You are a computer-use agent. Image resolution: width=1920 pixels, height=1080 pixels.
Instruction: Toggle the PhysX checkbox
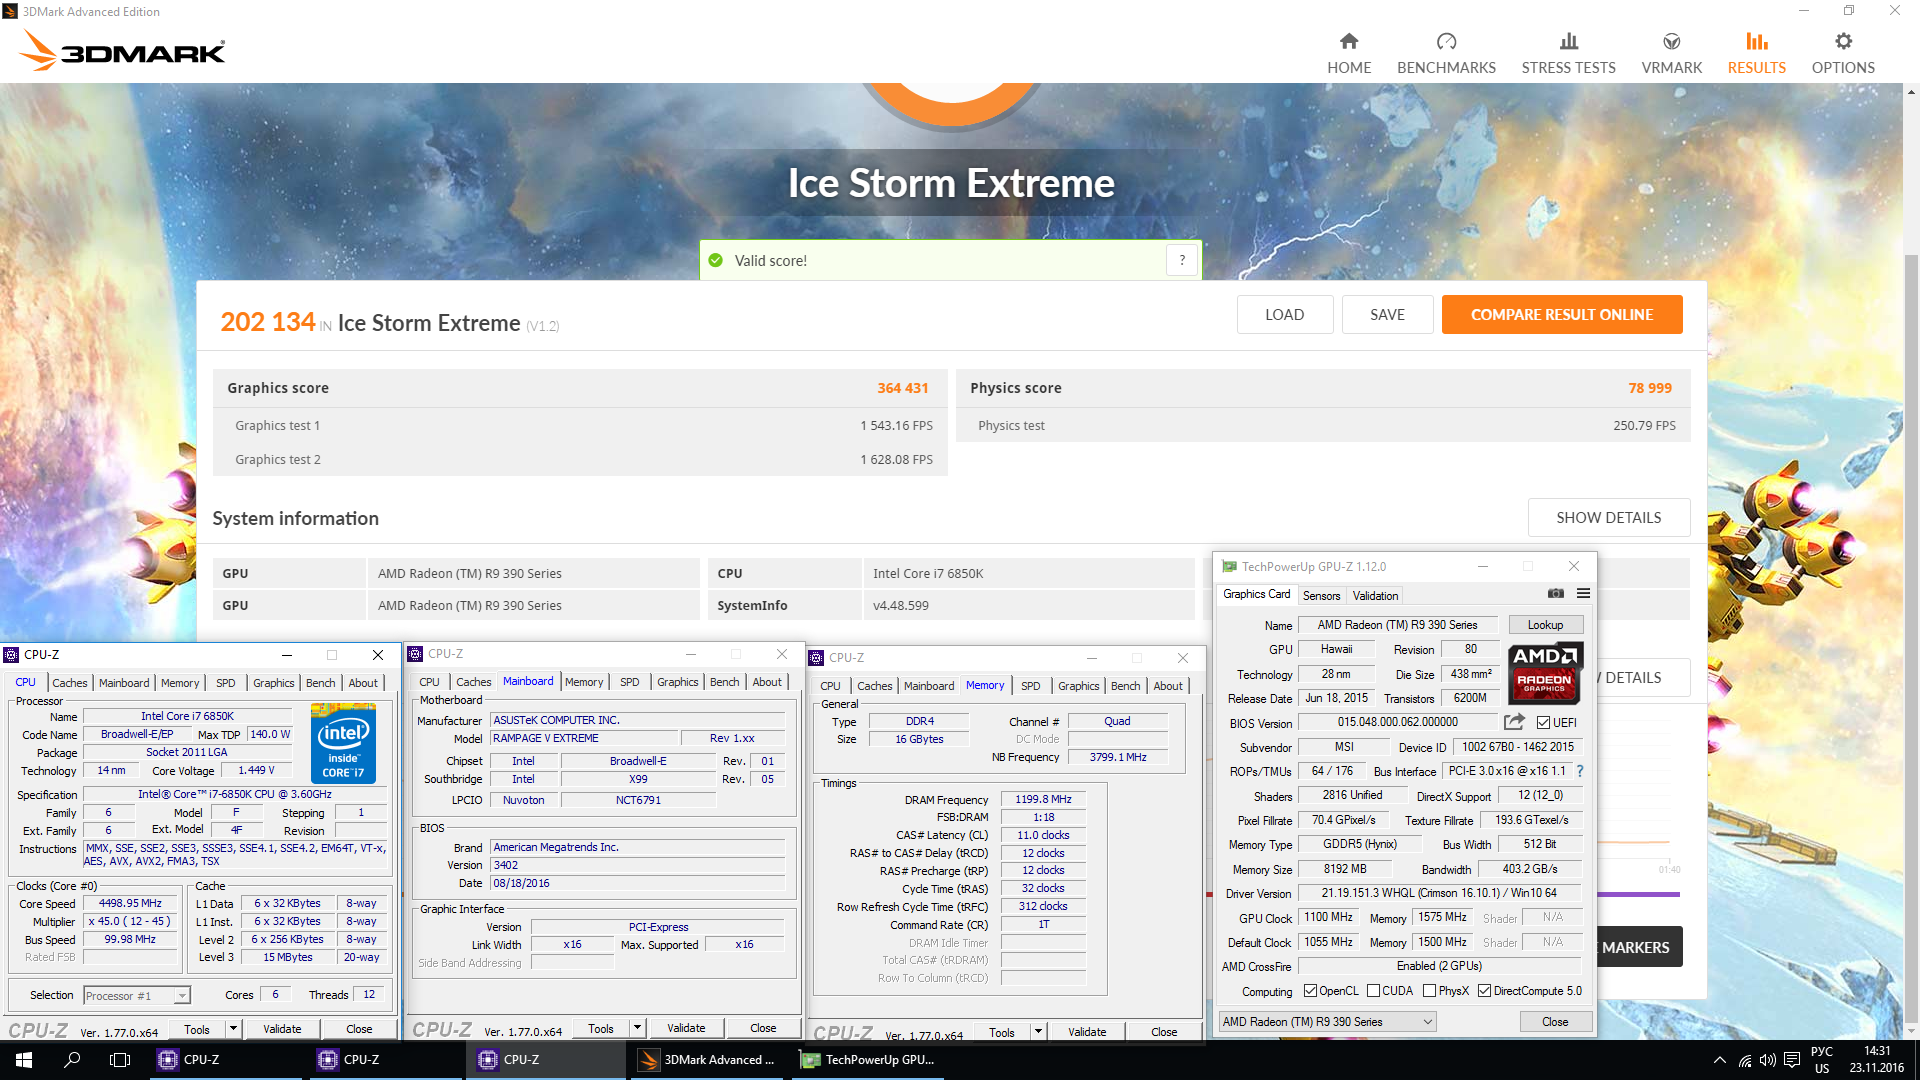click(x=1429, y=991)
